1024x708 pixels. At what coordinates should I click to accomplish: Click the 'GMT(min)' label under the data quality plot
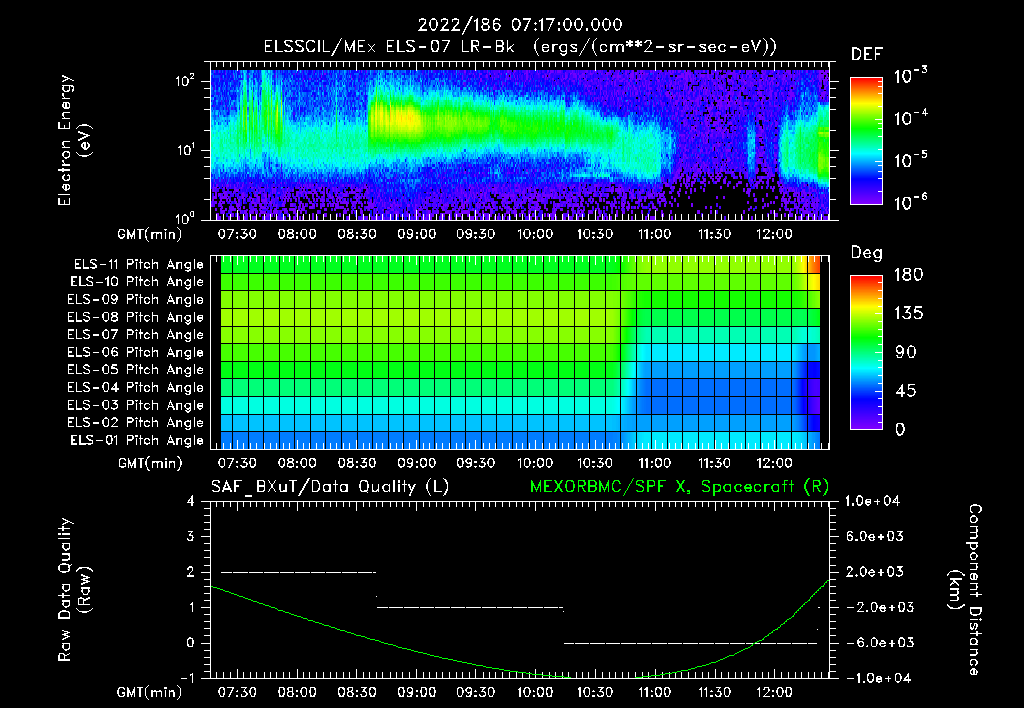[x=150, y=692]
